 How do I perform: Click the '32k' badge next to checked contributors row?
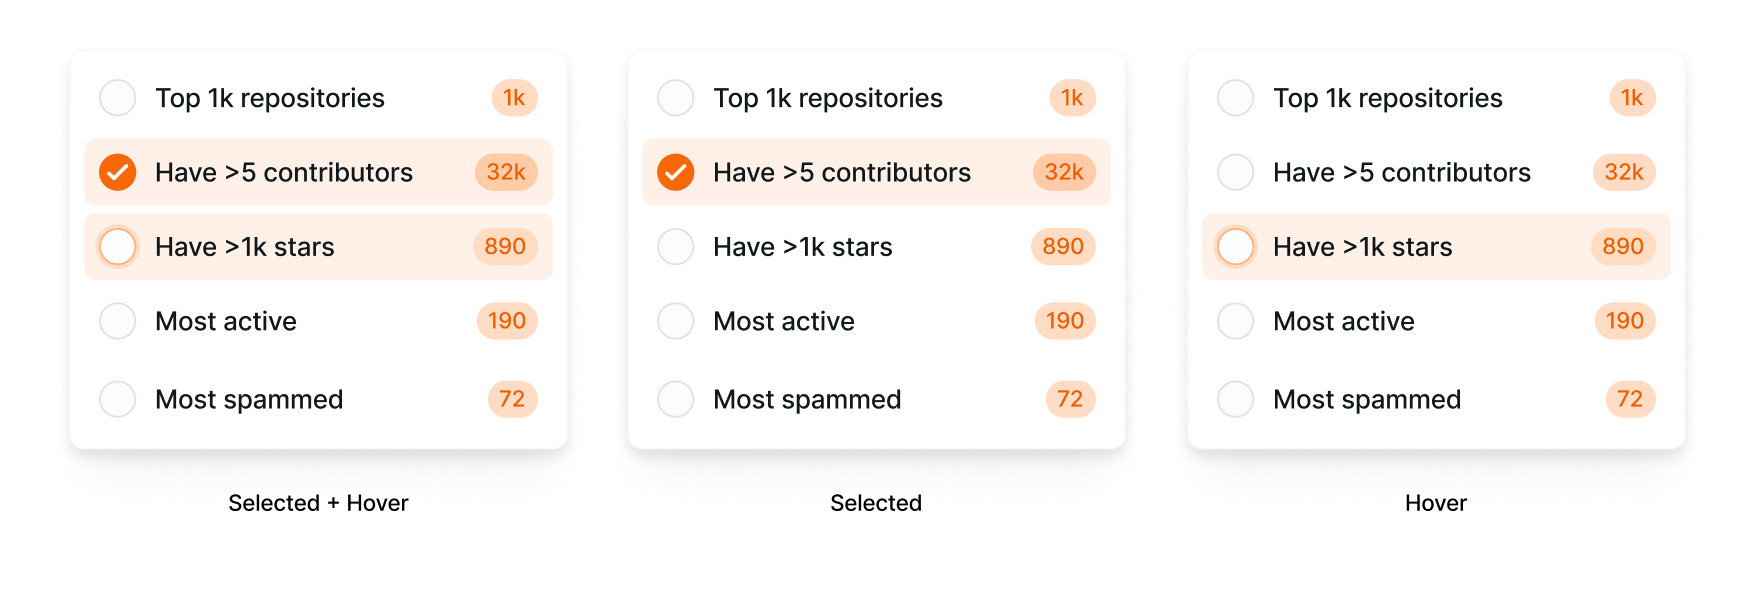point(506,172)
